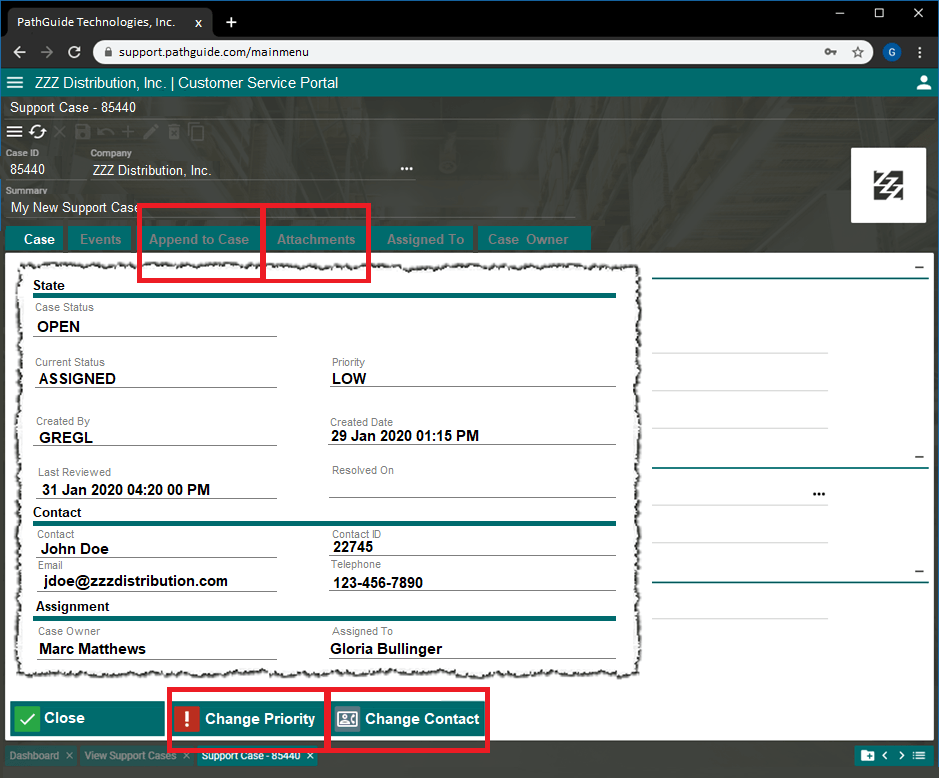The image size is (939, 778).
Task: Click the user account icon in header
Action: click(x=923, y=83)
